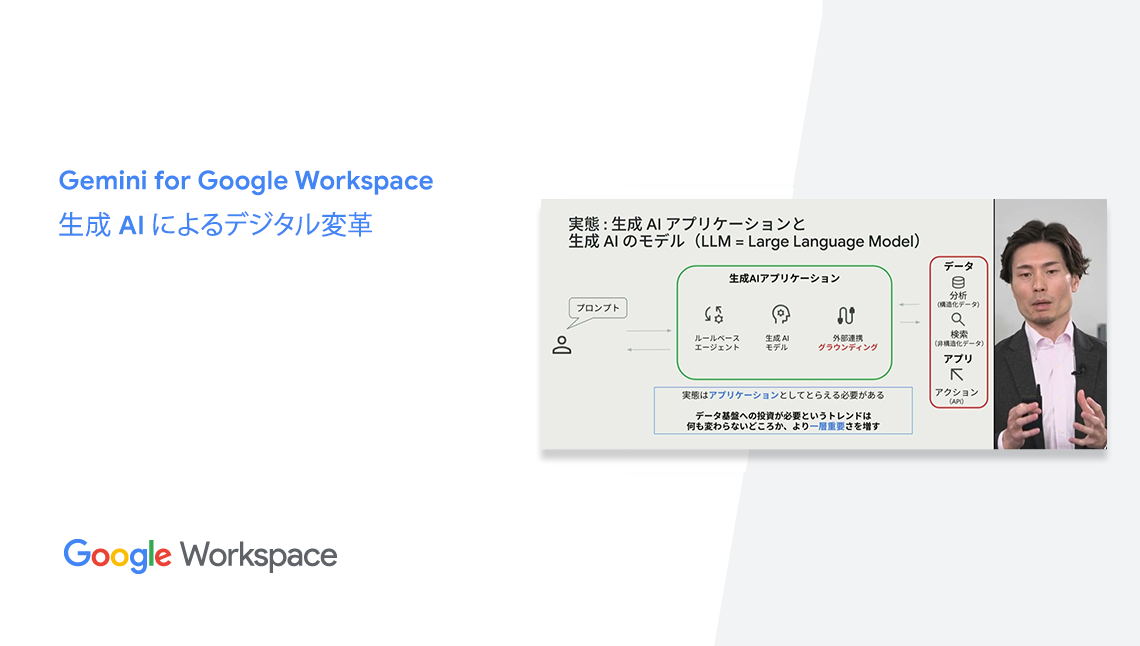Click the Gemini for Google Workspace heading

click(246, 180)
